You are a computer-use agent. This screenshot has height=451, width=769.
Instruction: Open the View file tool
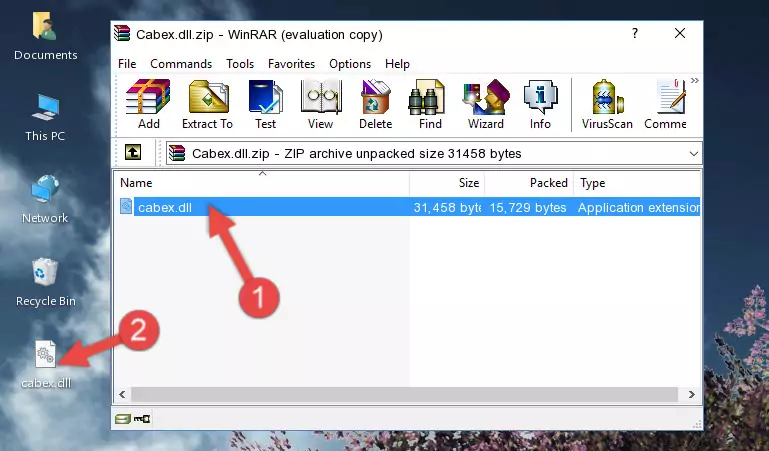pyautogui.click(x=321, y=104)
